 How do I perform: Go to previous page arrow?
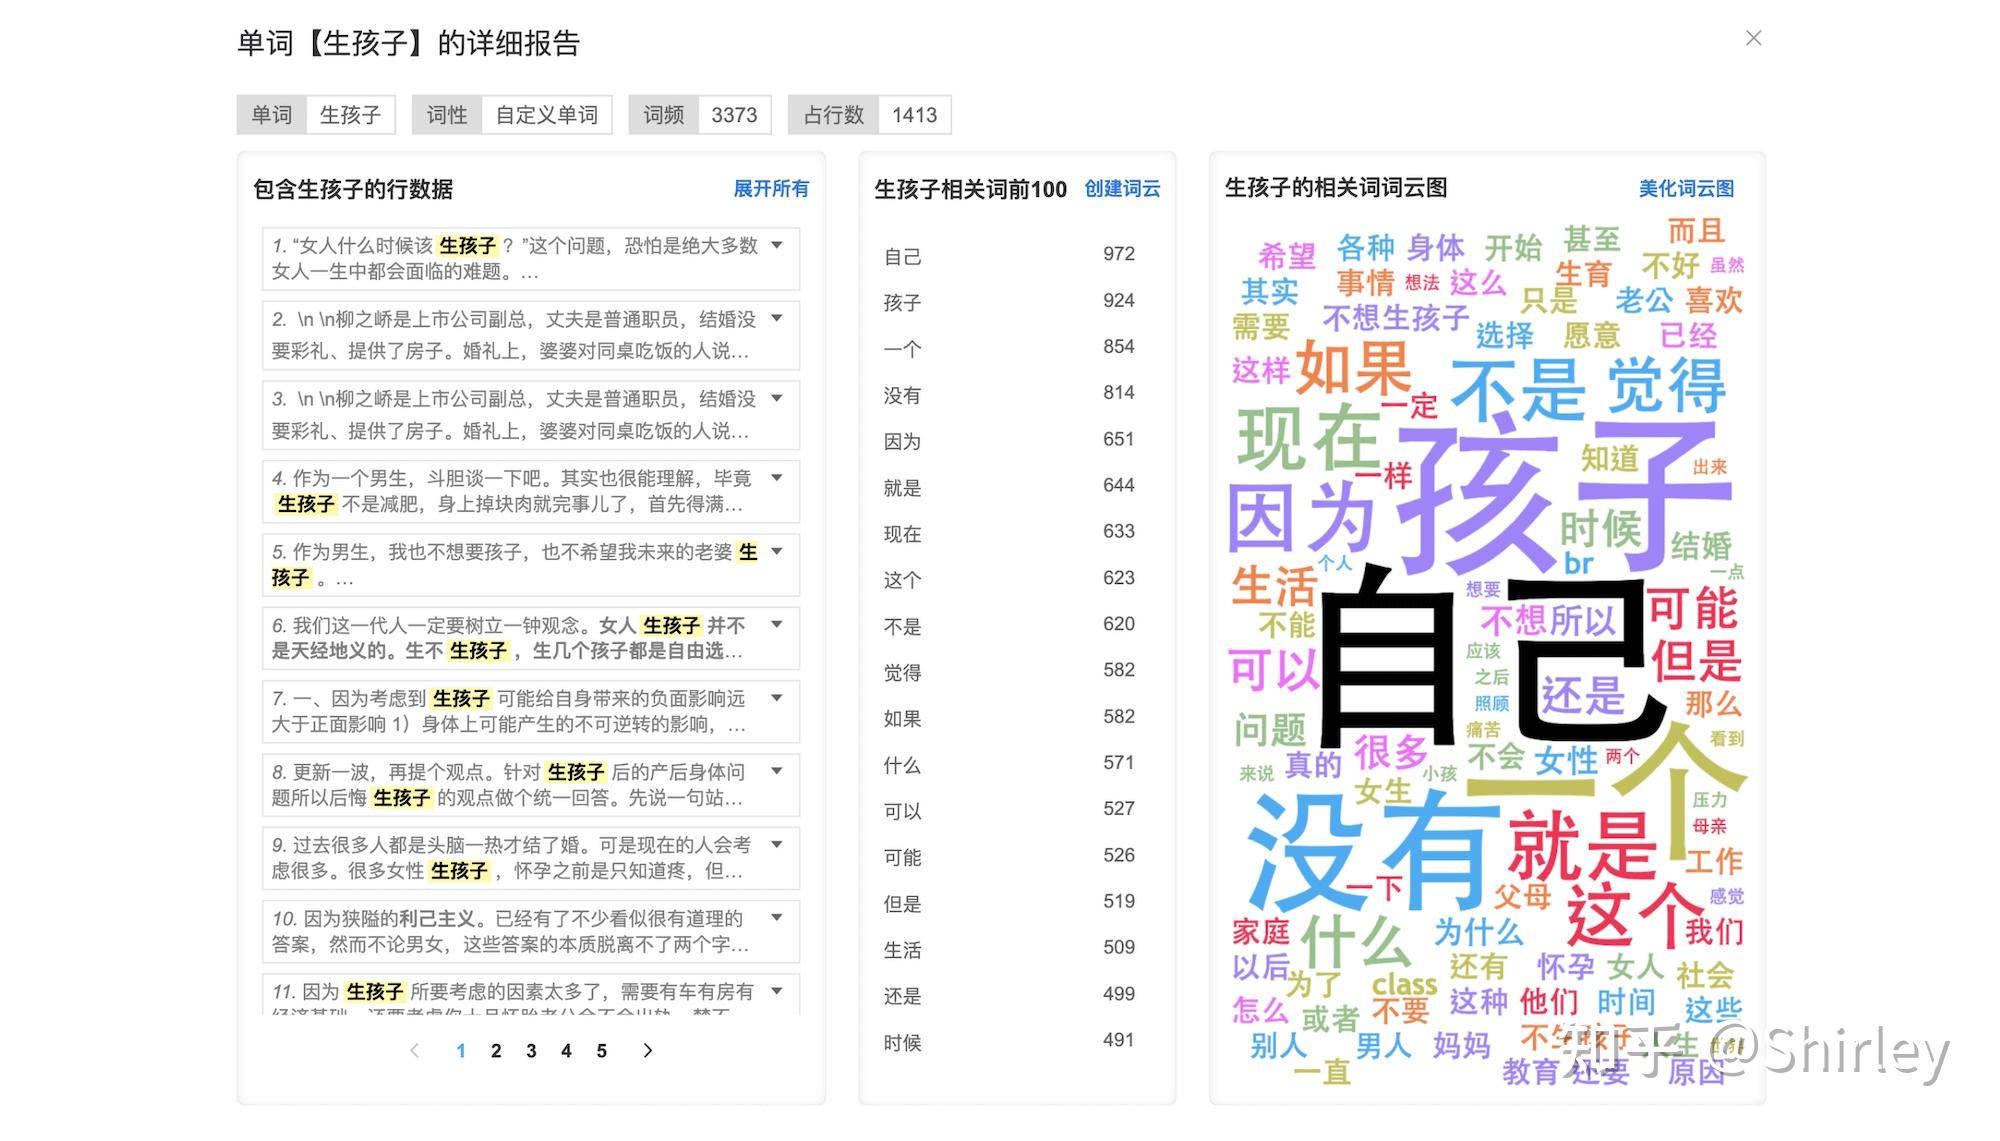415,1050
